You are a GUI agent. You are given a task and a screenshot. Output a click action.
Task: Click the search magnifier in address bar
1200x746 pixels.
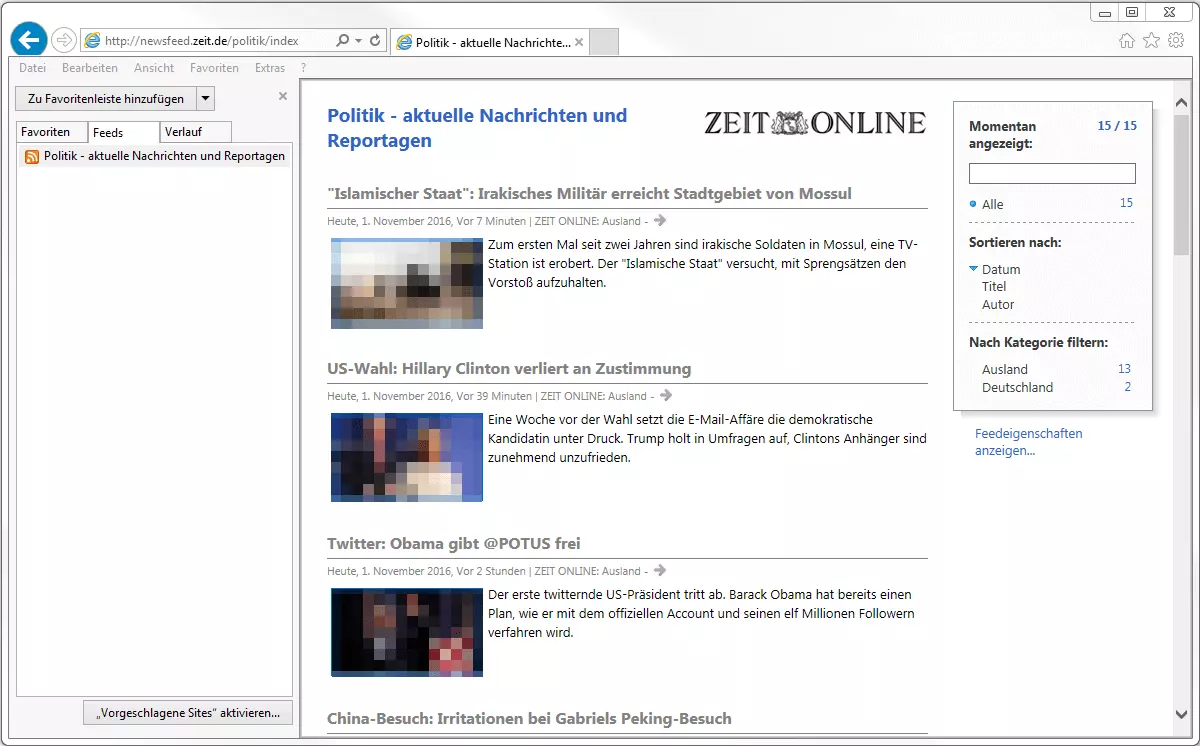click(x=343, y=41)
